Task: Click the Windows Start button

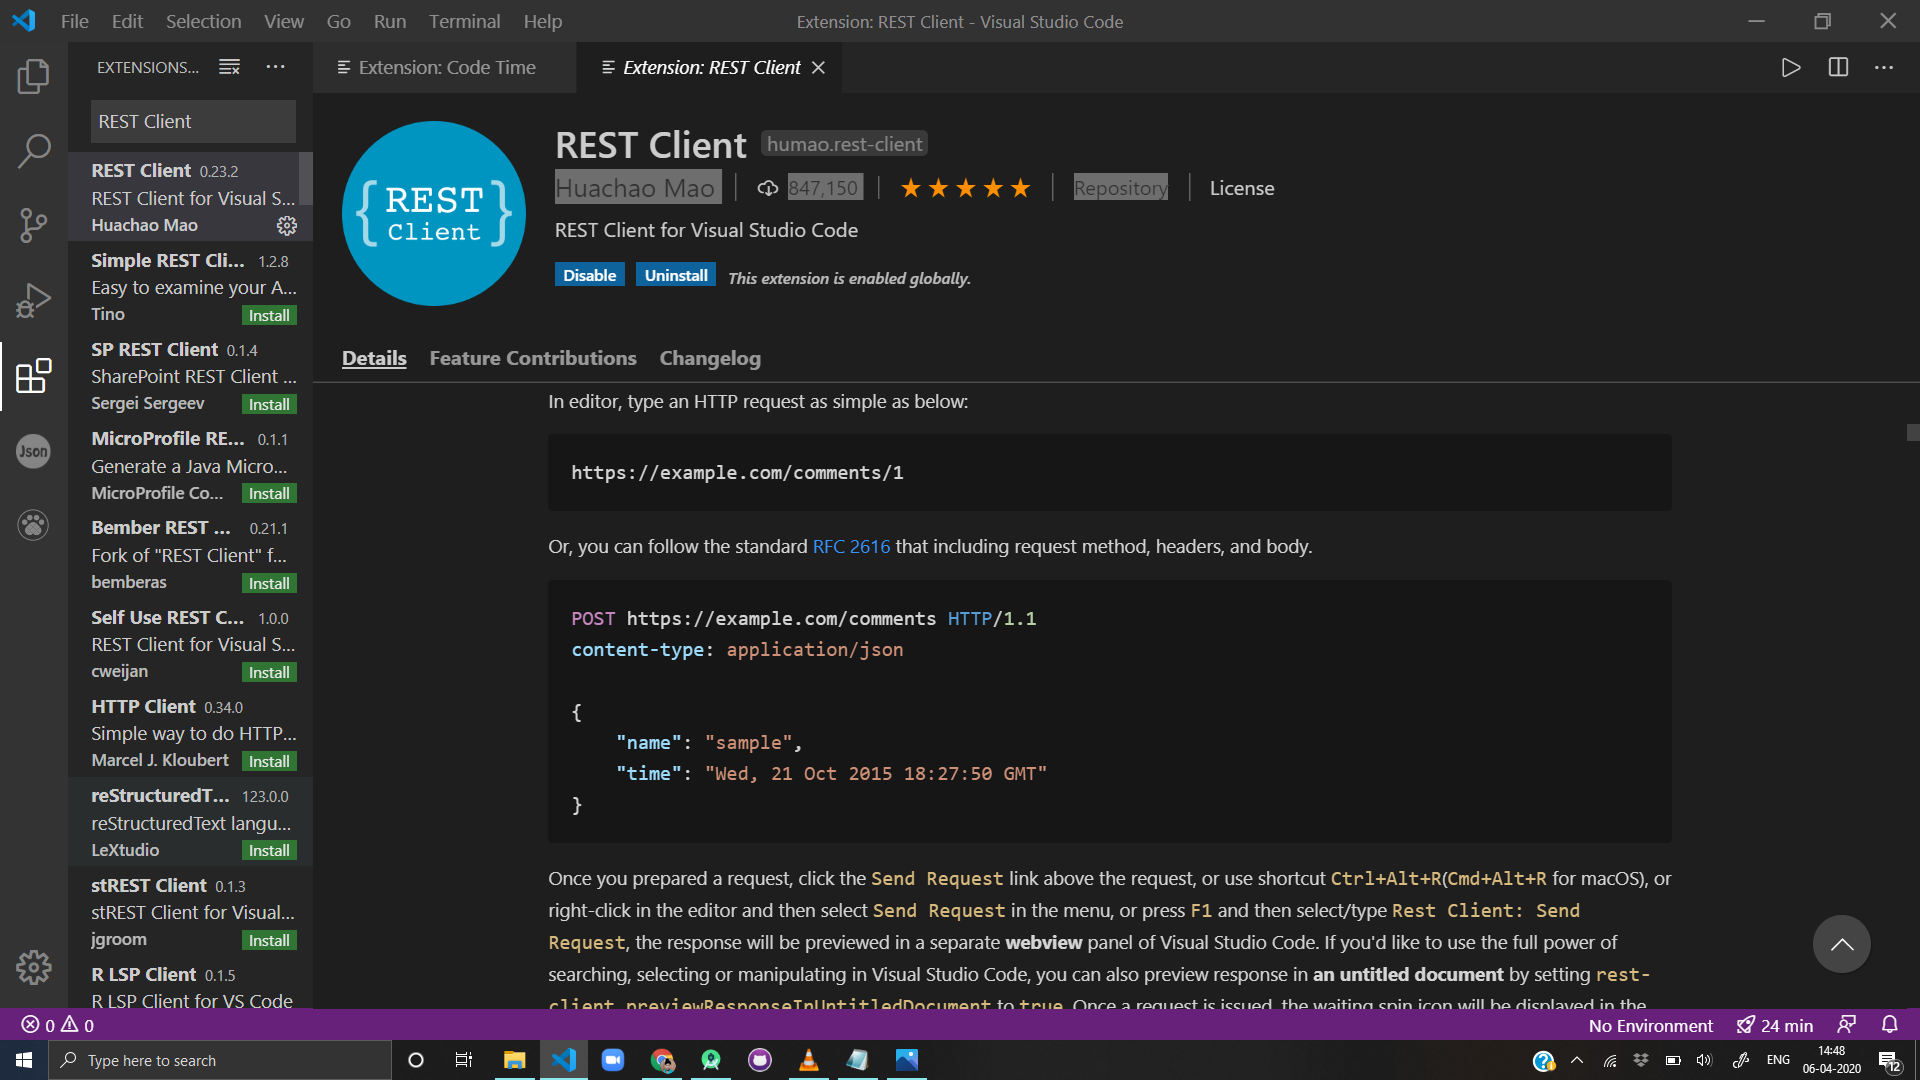Action: (x=24, y=1060)
